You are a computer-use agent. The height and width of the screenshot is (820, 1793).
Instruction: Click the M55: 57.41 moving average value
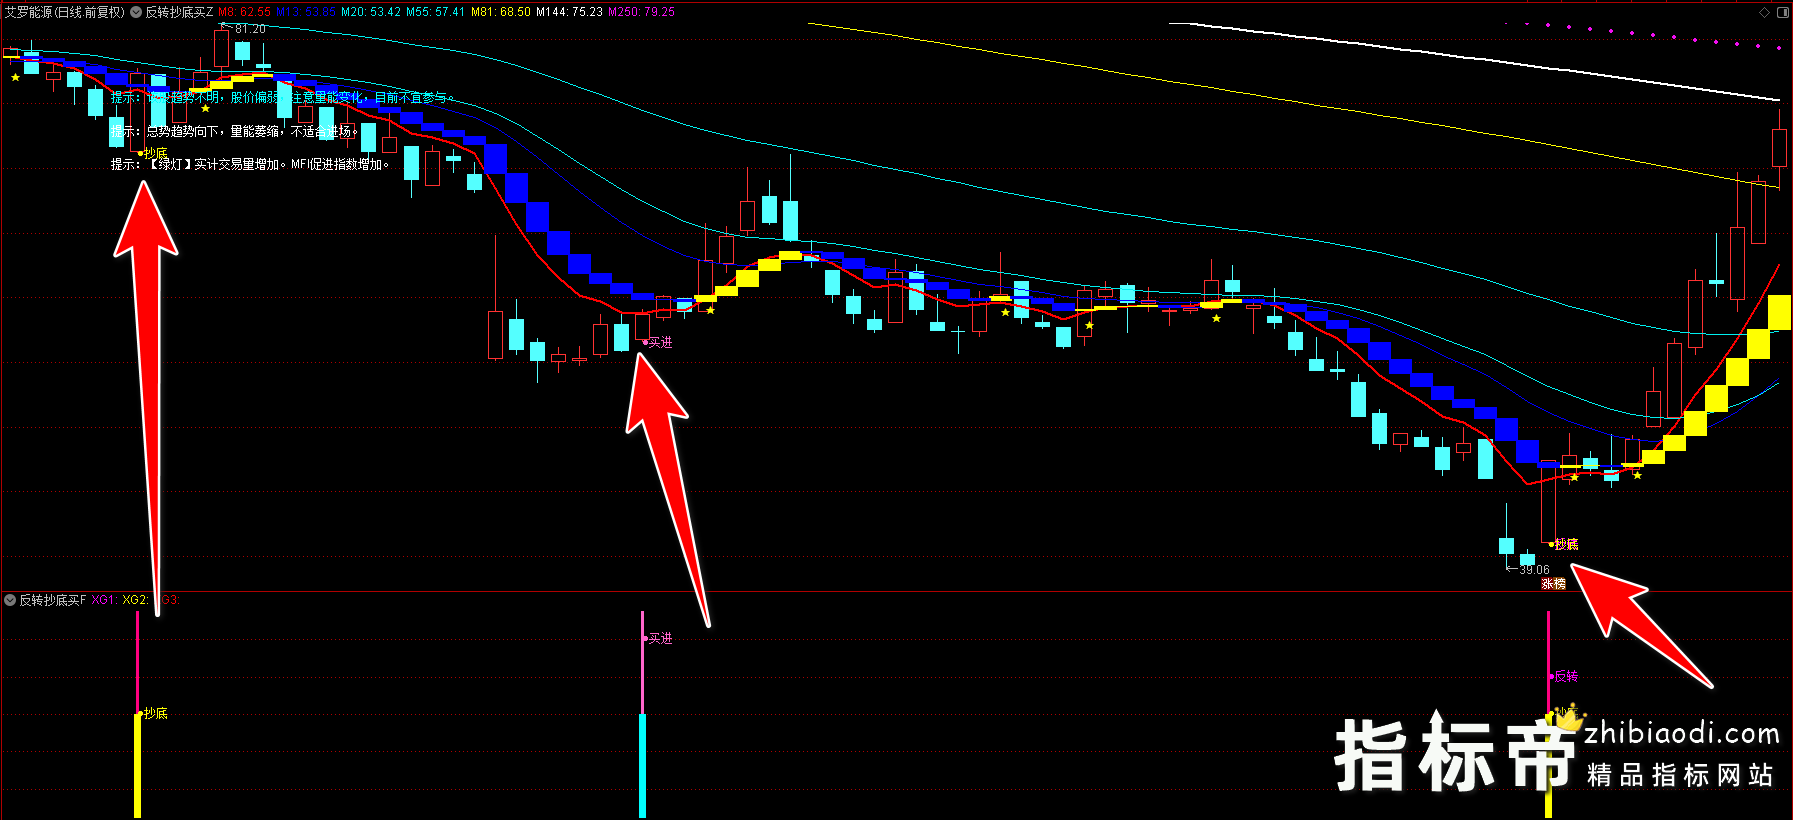[435, 12]
